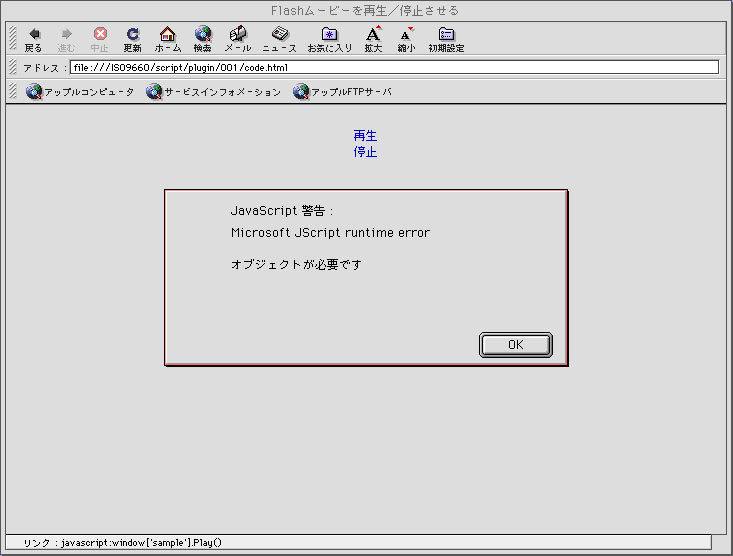Image resolution: width=733 pixels, height=556 pixels.
Task: Click the Forward (進む) toolbar icon
Action: [x=66, y=39]
